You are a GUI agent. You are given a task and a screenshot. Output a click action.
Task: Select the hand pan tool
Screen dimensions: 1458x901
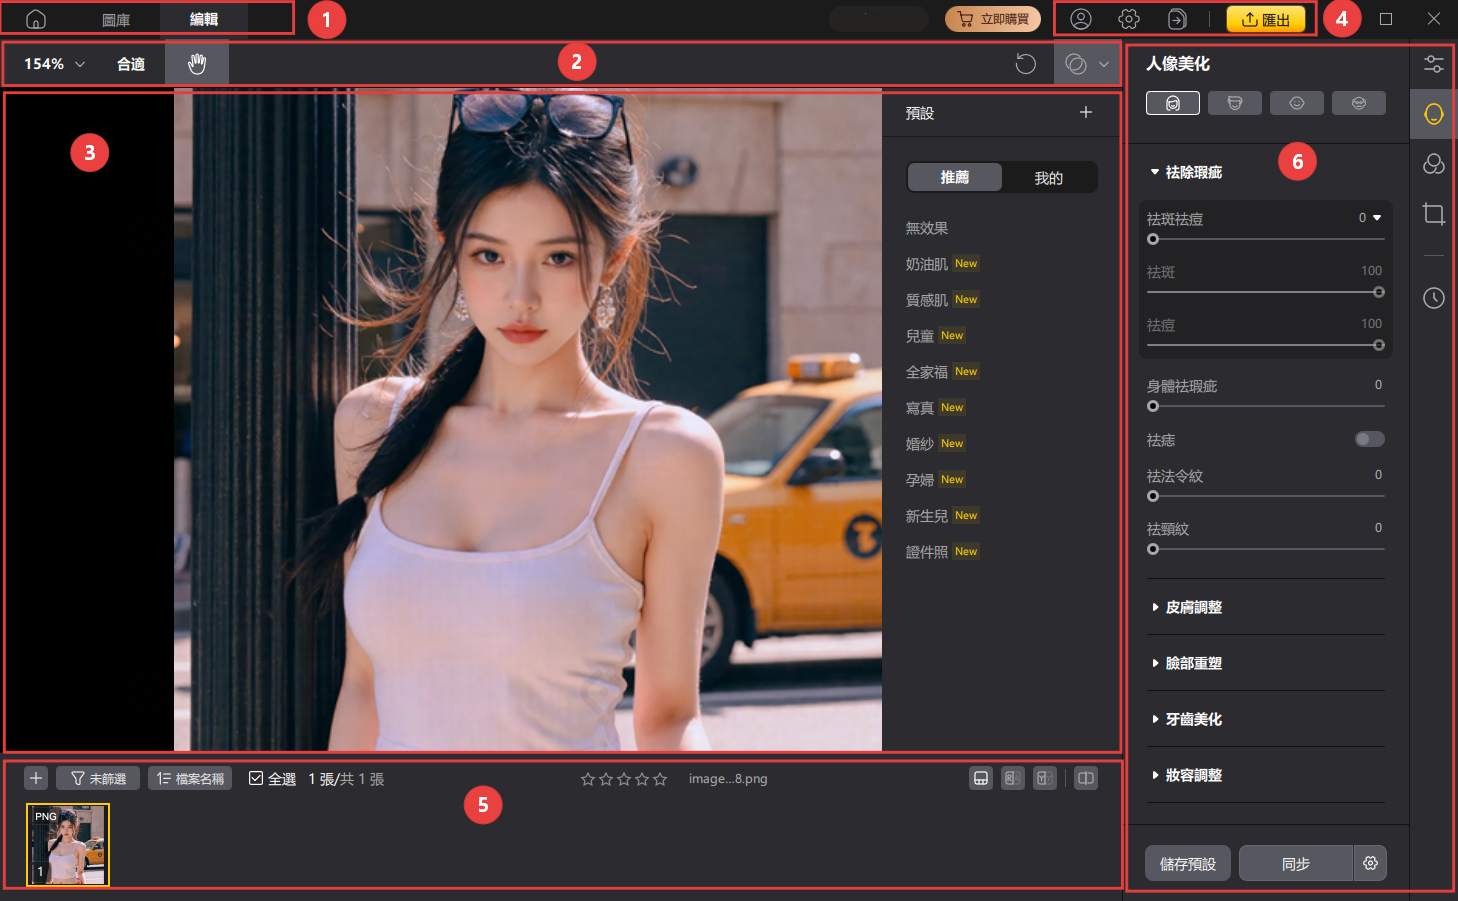click(197, 64)
